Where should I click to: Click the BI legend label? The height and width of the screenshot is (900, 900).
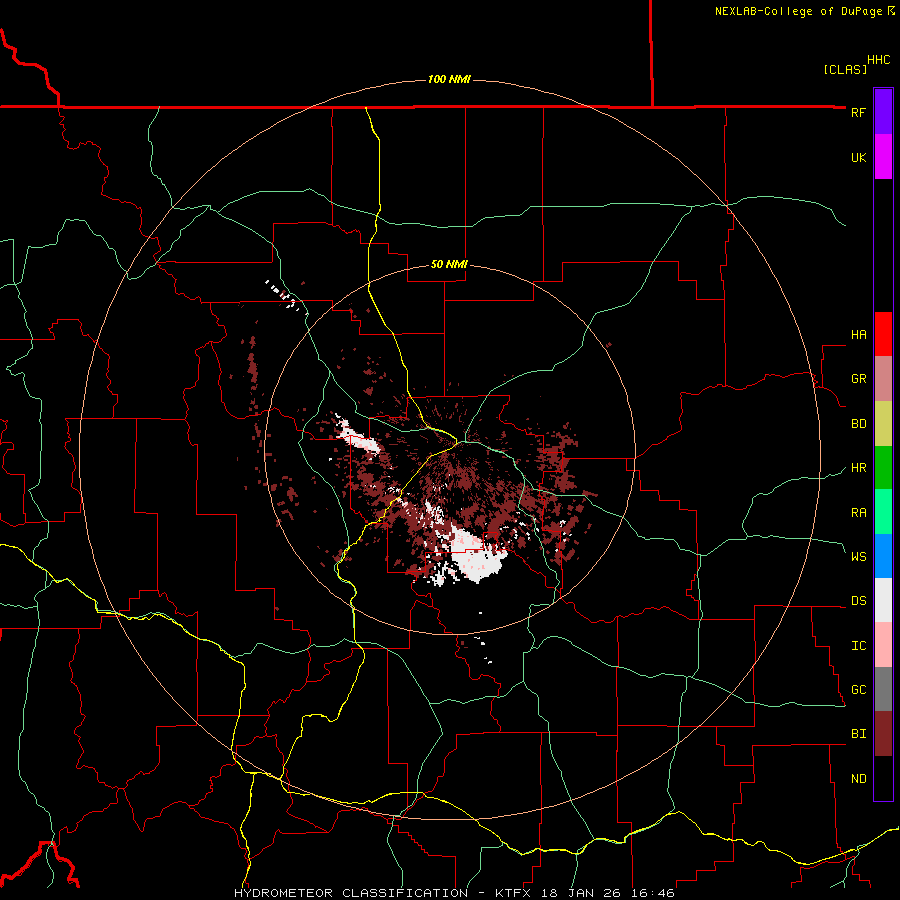[859, 734]
